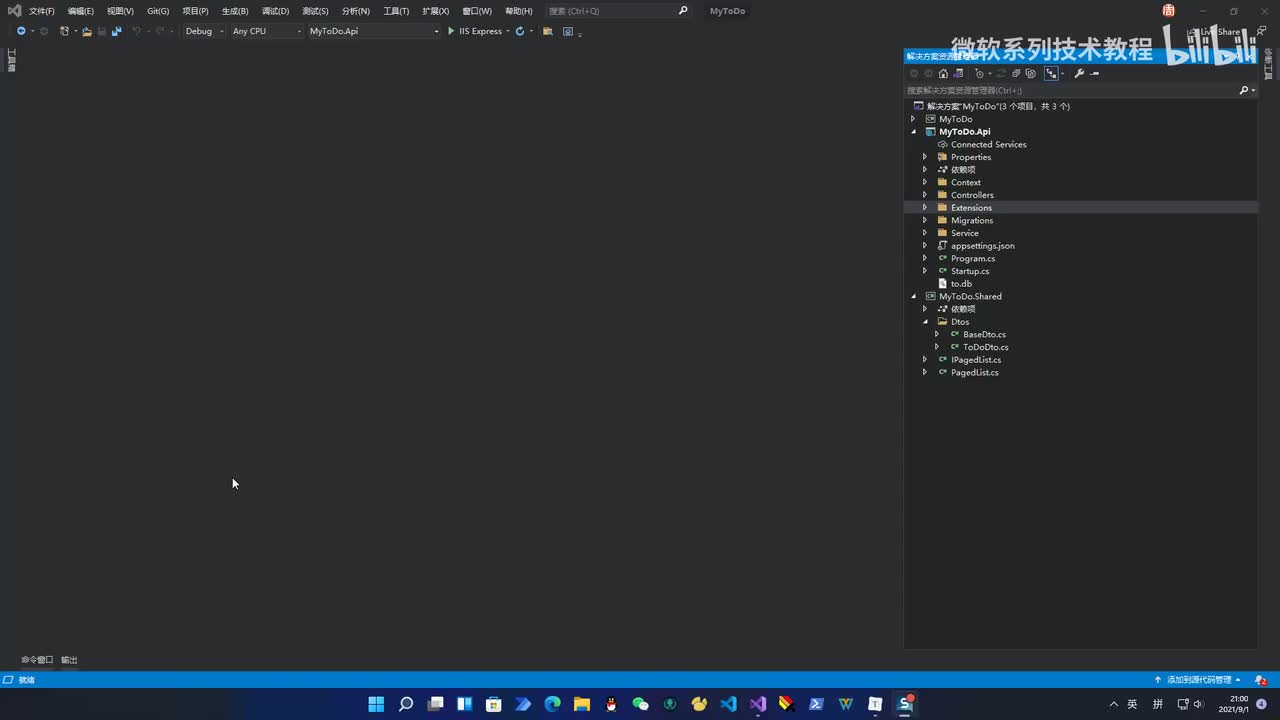Click the show all files icon
This screenshot has height=720, width=1280.
point(1030,73)
